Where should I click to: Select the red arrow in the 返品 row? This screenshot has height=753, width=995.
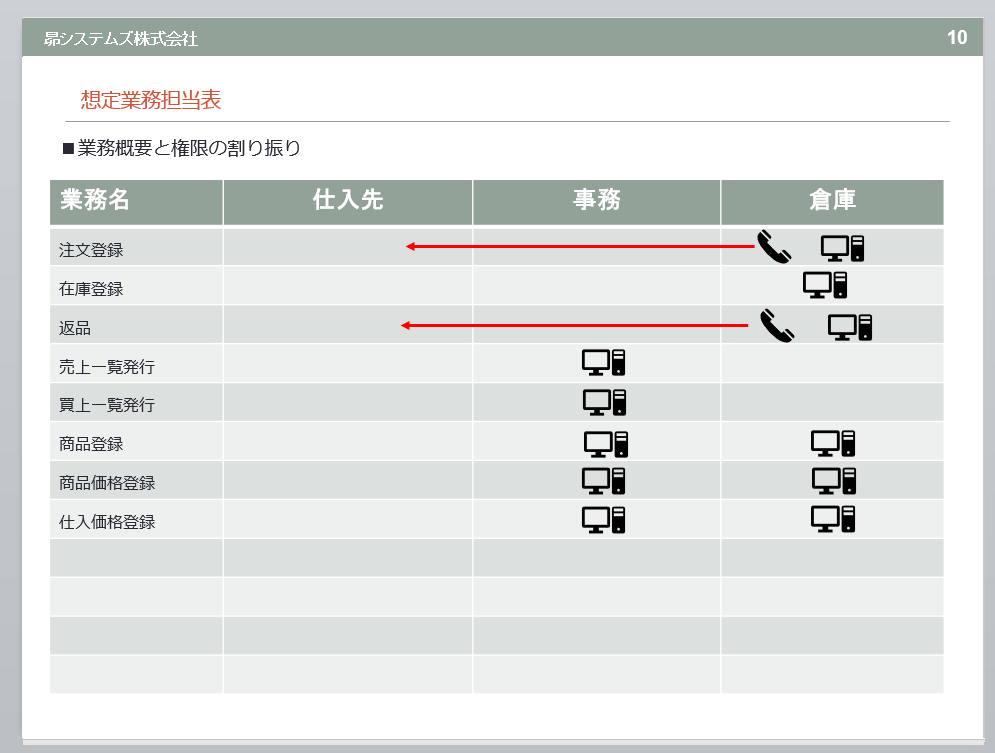(574, 325)
